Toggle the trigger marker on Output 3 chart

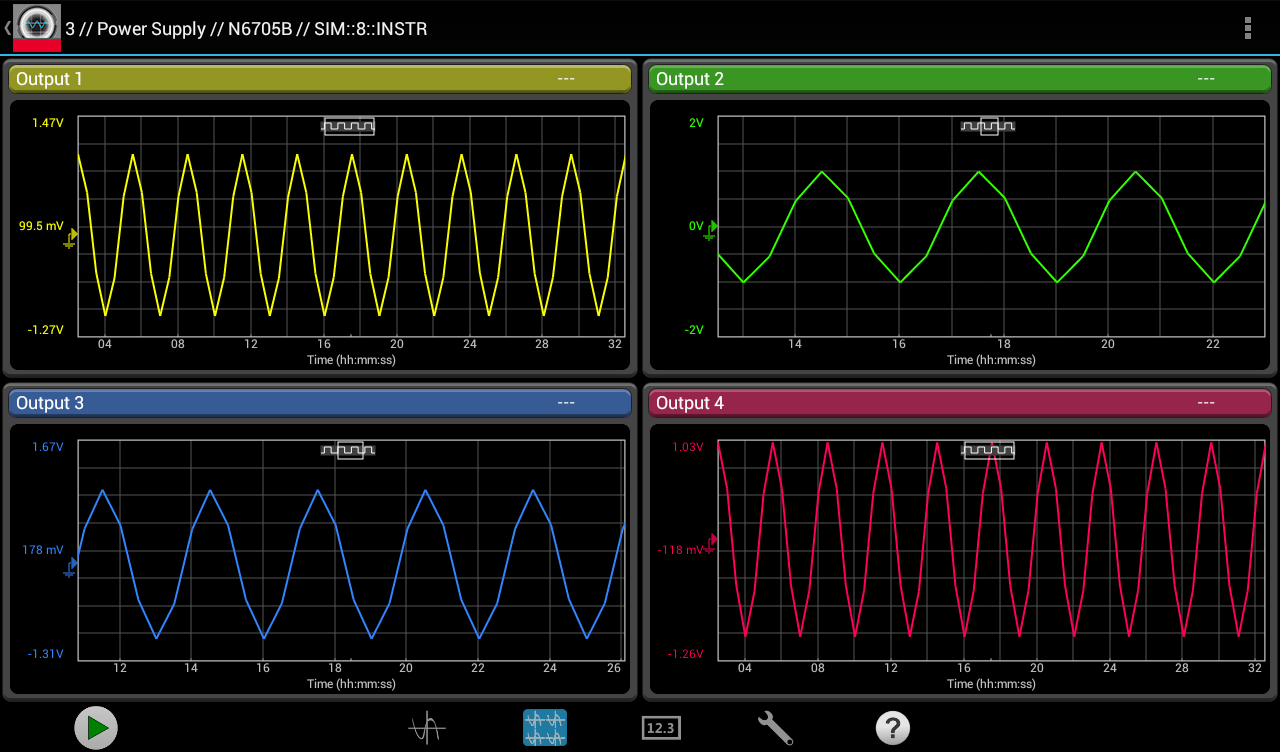click(347, 450)
